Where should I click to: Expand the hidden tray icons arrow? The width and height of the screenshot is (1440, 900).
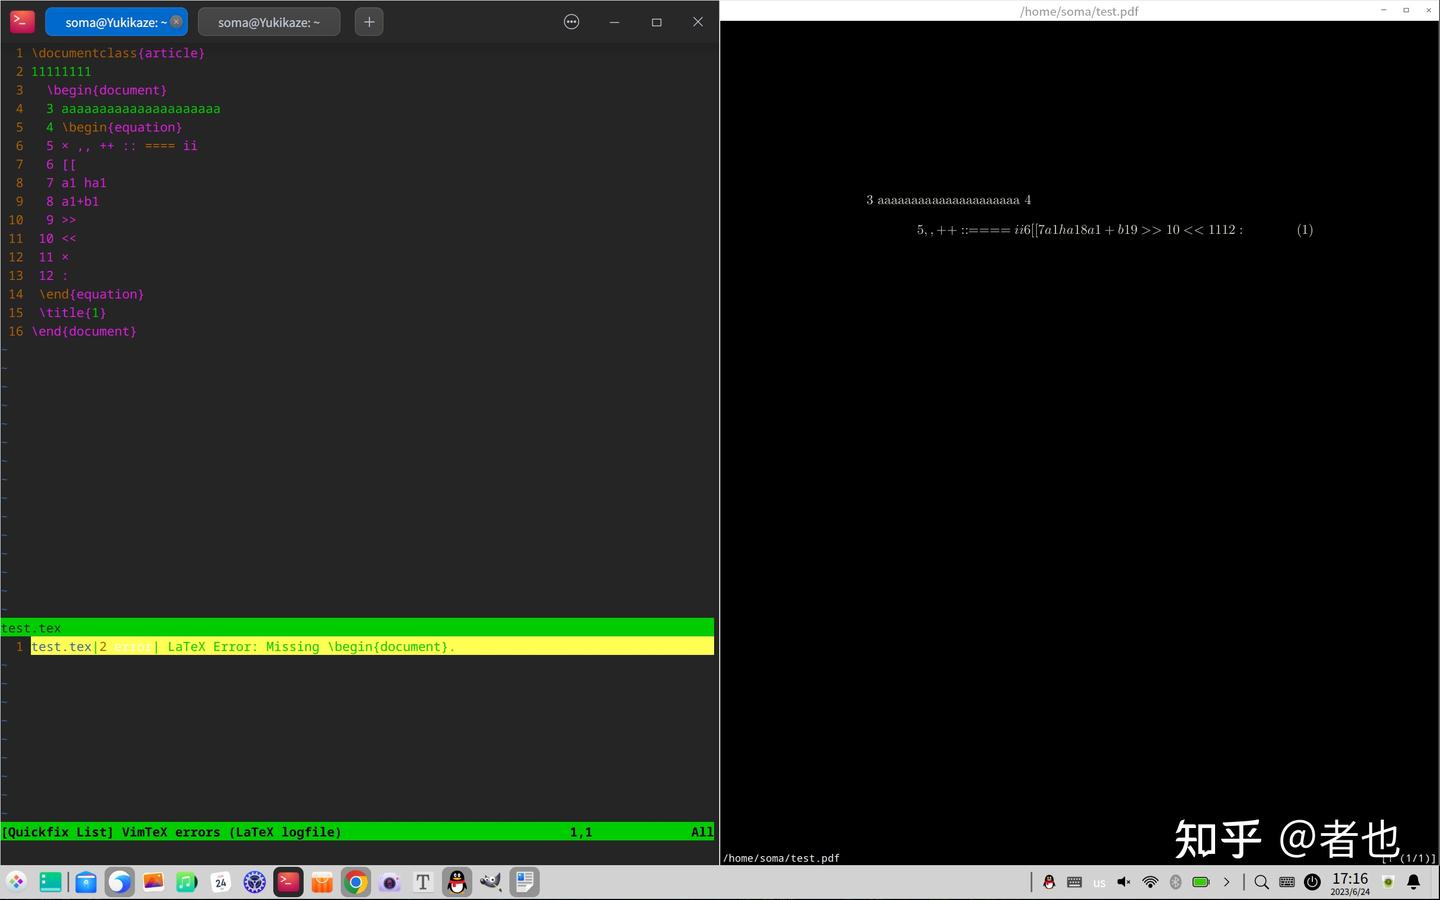click(1226, 882)
